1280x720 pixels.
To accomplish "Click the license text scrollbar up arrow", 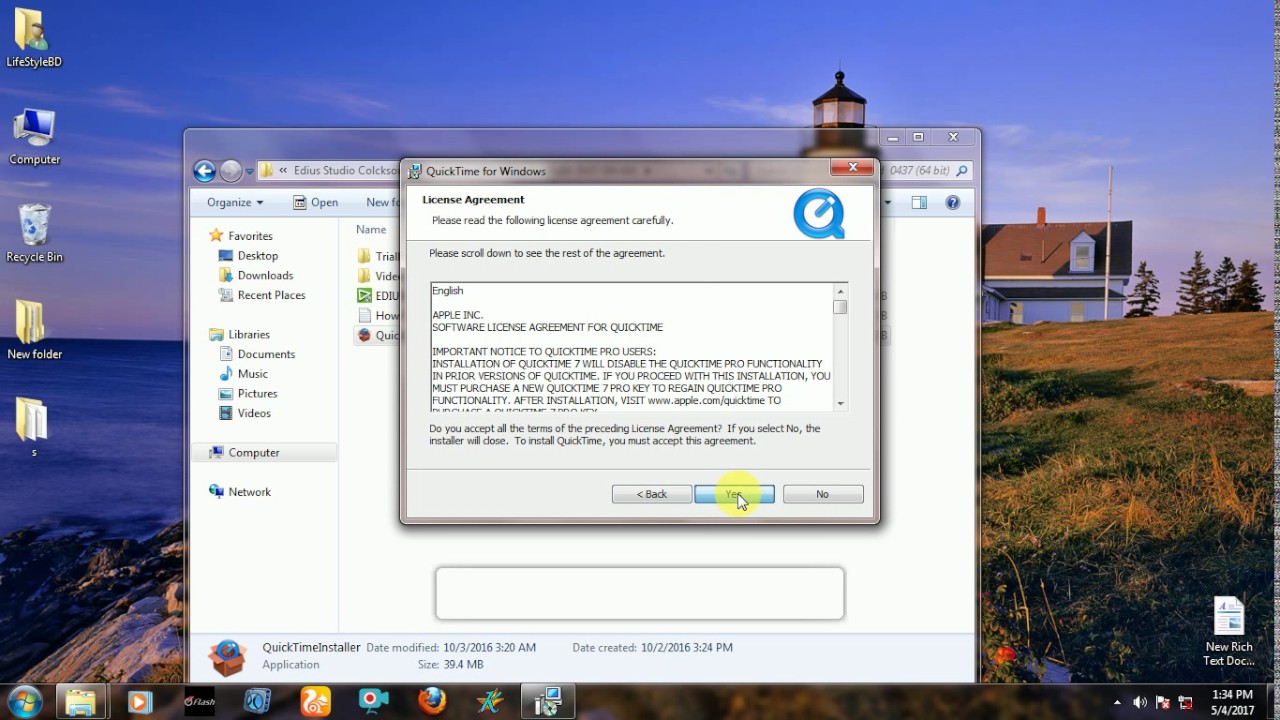I will 840,291.
